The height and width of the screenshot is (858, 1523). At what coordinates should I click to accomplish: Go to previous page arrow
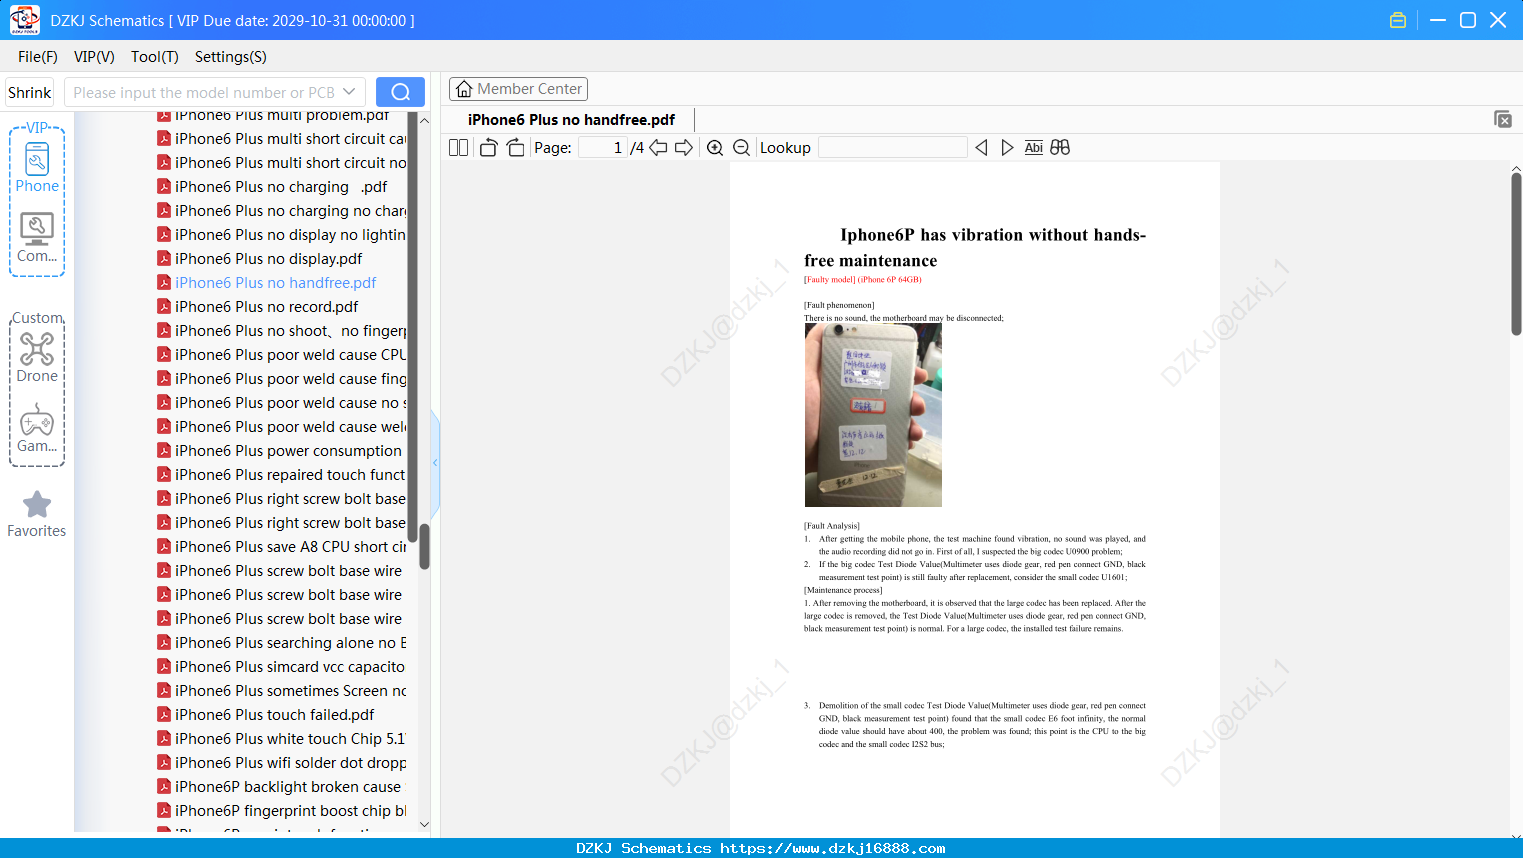pos(658,148)
